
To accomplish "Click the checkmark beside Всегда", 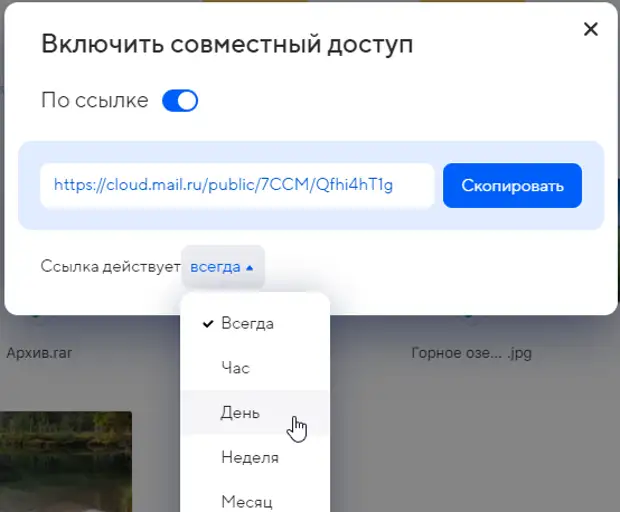I will point(208,324).
